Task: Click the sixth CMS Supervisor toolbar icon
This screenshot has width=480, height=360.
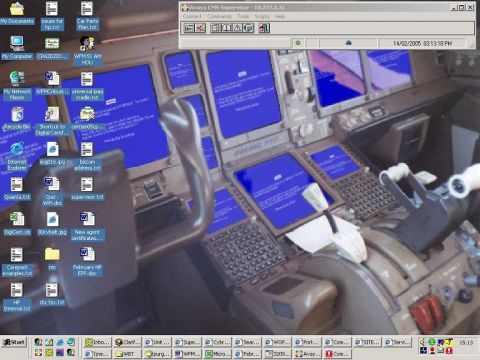Action: (248, 28)
